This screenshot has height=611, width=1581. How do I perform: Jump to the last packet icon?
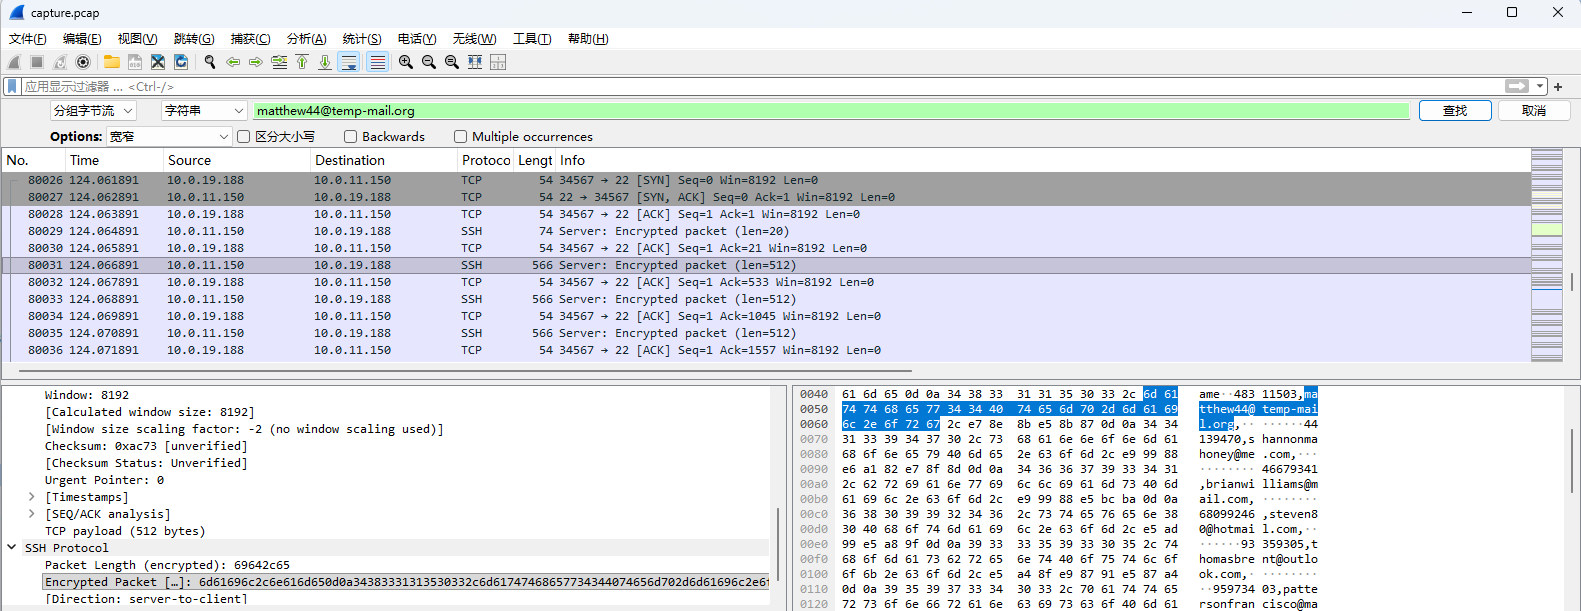pyautogui.click(x=325, y=62)
